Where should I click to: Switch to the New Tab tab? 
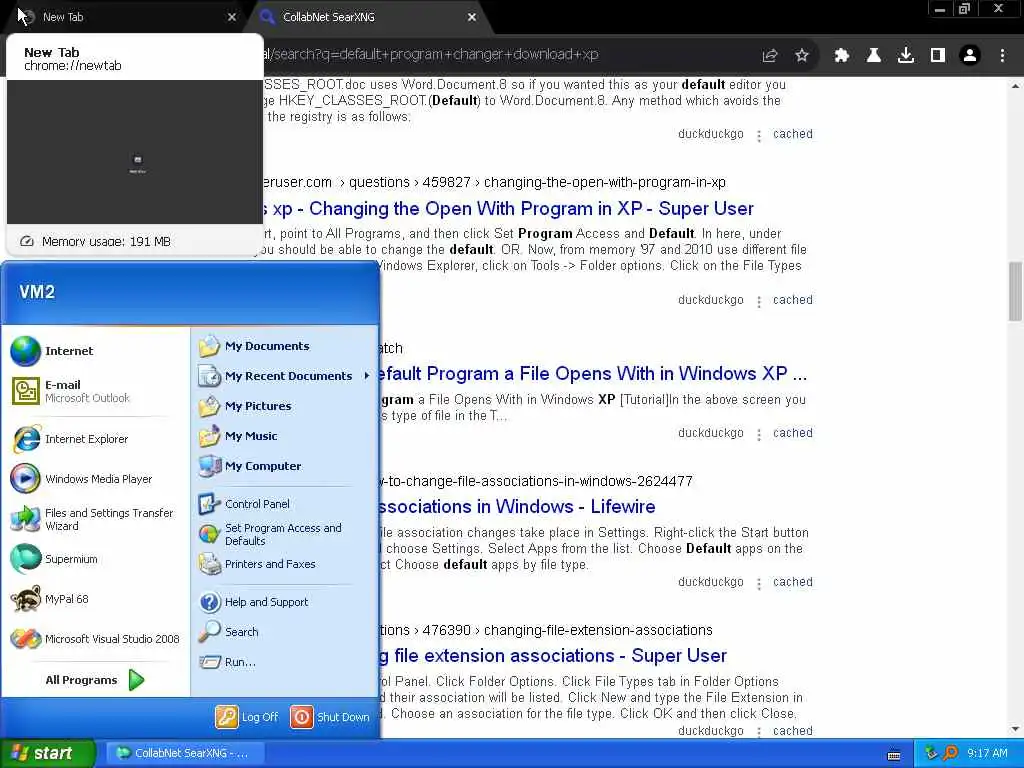point(124,17)
